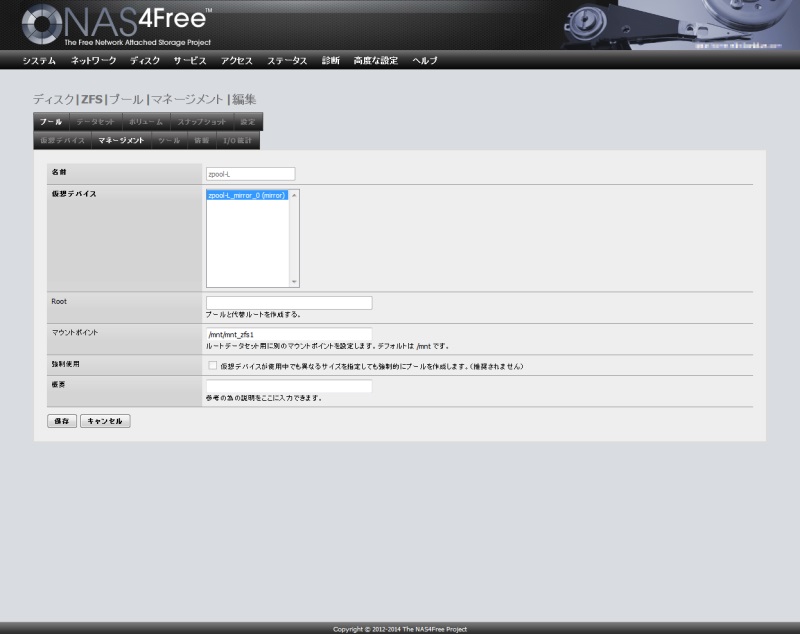Click the キャンセル button
The height and width of the screenshot is (634, 800).
[105, 421]
